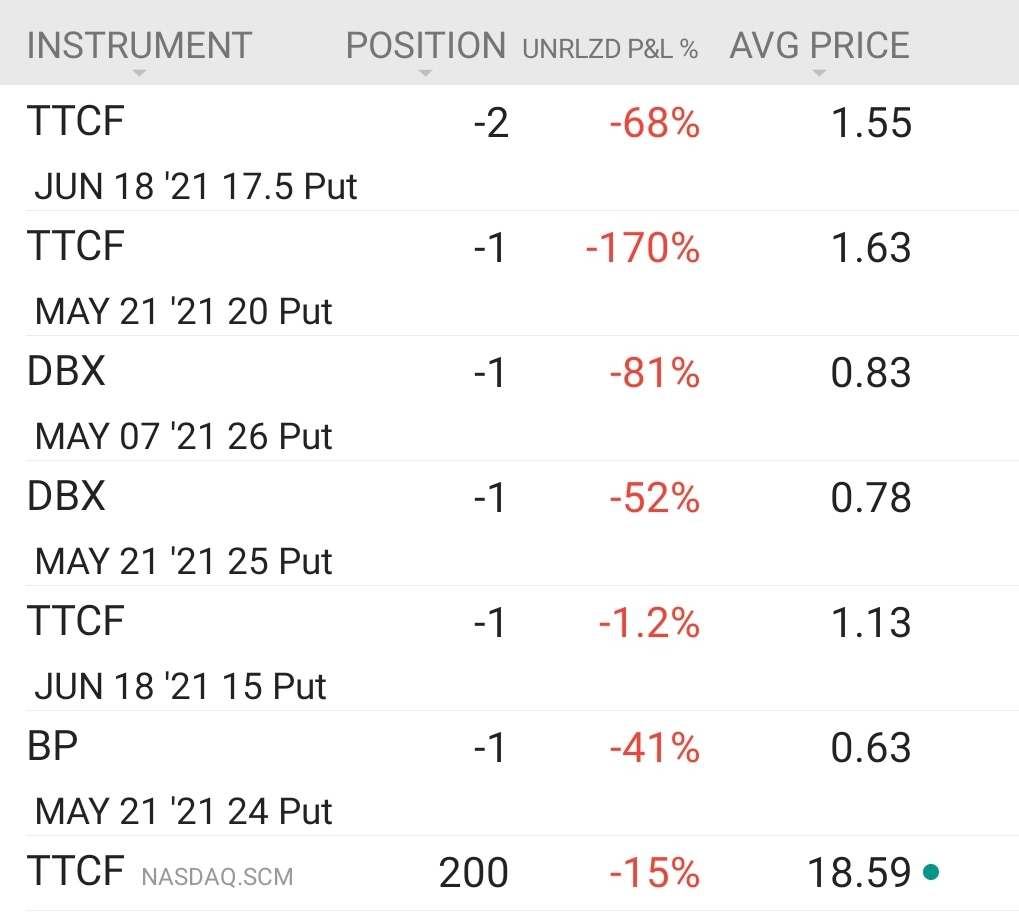Screen dimensions: 1019x922
Task: Tap the POSITION column header label
Action: [x=426, y=45]
